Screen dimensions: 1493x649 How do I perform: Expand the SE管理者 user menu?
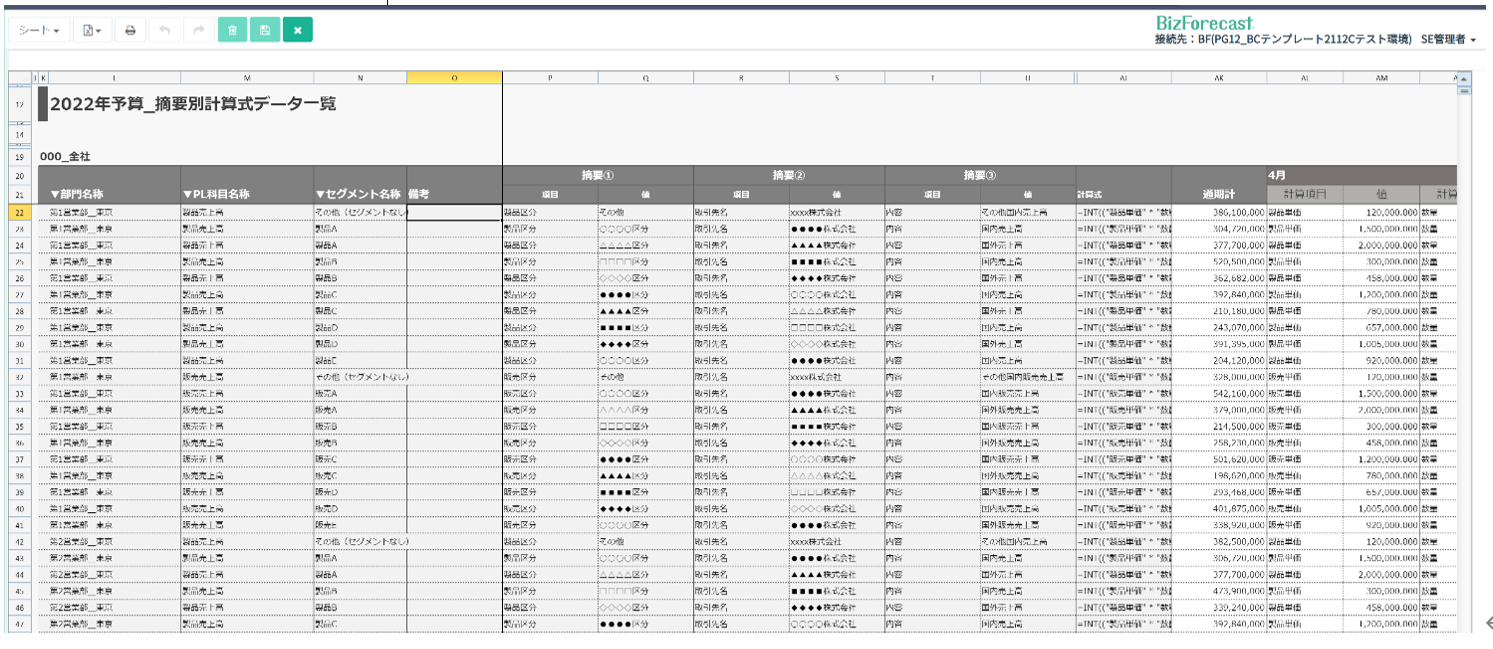(x=1447, y=39)
